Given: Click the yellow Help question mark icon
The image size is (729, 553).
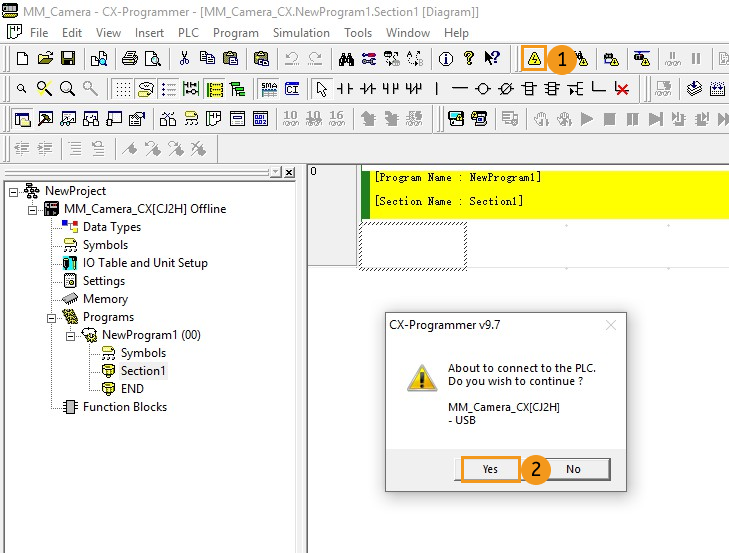Looking at the screenshot, I should (469, 59).
